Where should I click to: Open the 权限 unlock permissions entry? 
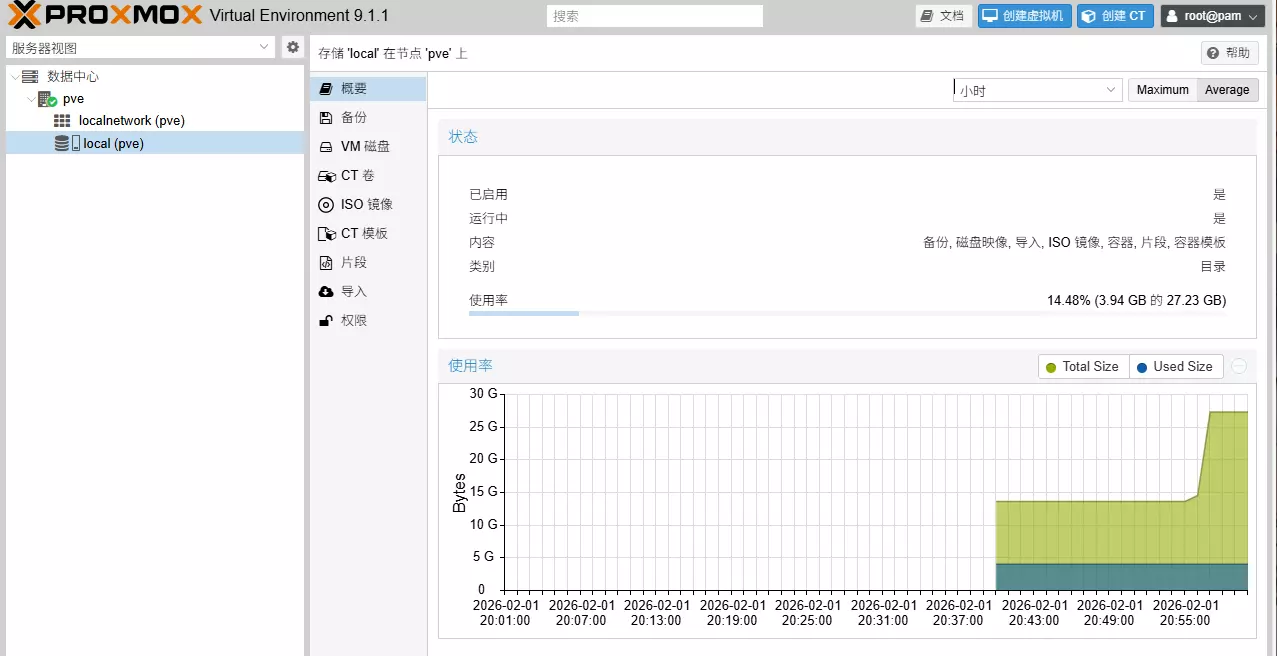click(368, 320)
